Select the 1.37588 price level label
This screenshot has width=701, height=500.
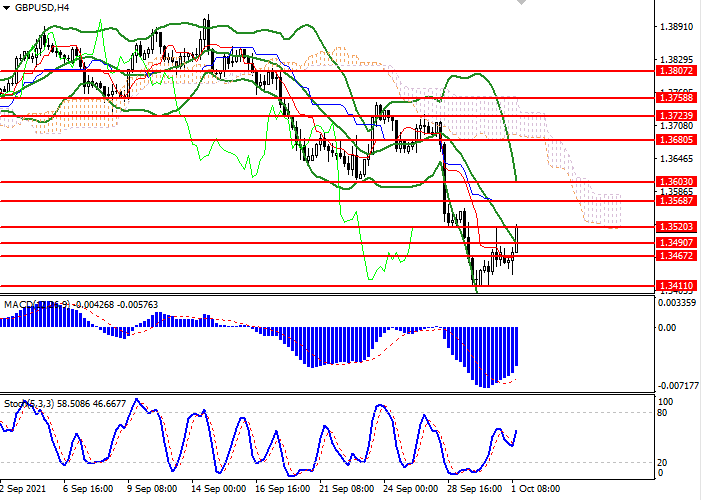676,97
